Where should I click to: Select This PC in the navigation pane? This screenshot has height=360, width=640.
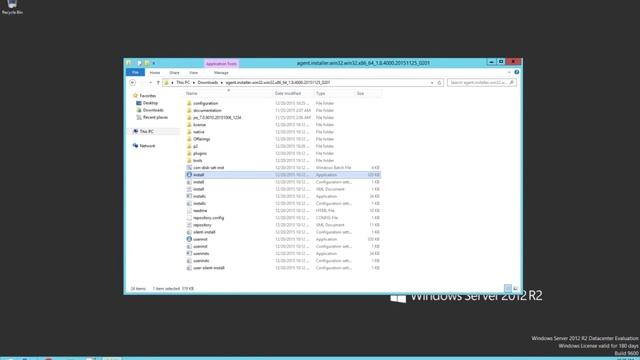coord(147,131)
